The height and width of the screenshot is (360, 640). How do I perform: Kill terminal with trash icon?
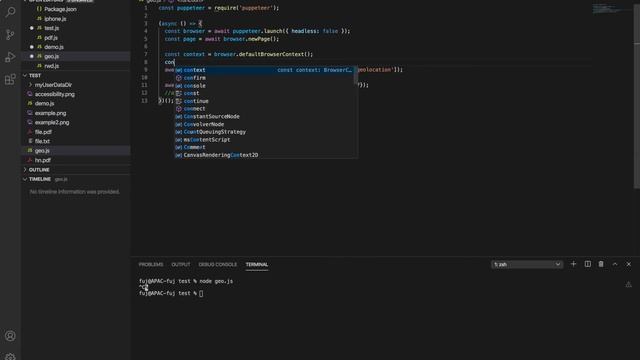601,264
